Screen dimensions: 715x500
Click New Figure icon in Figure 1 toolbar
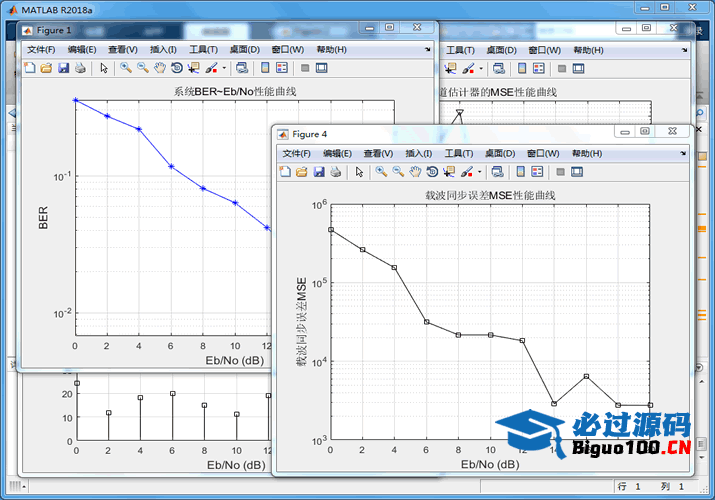(30, 68)
